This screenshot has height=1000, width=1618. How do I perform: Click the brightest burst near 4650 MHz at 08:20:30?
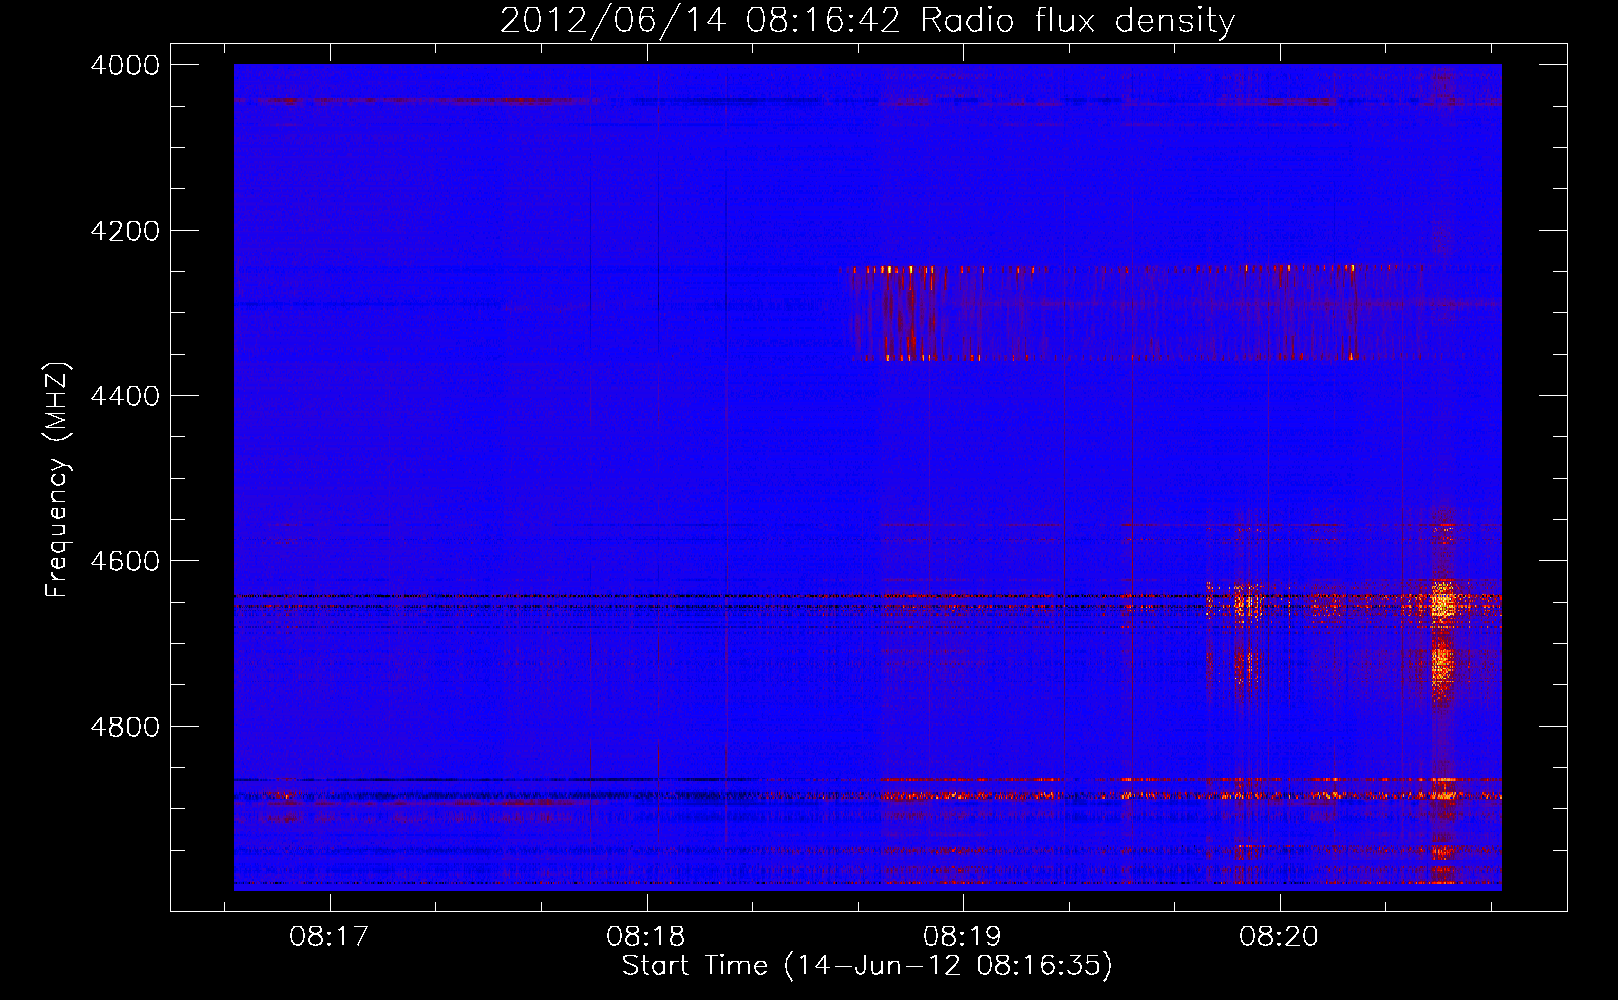[1442, 604]
